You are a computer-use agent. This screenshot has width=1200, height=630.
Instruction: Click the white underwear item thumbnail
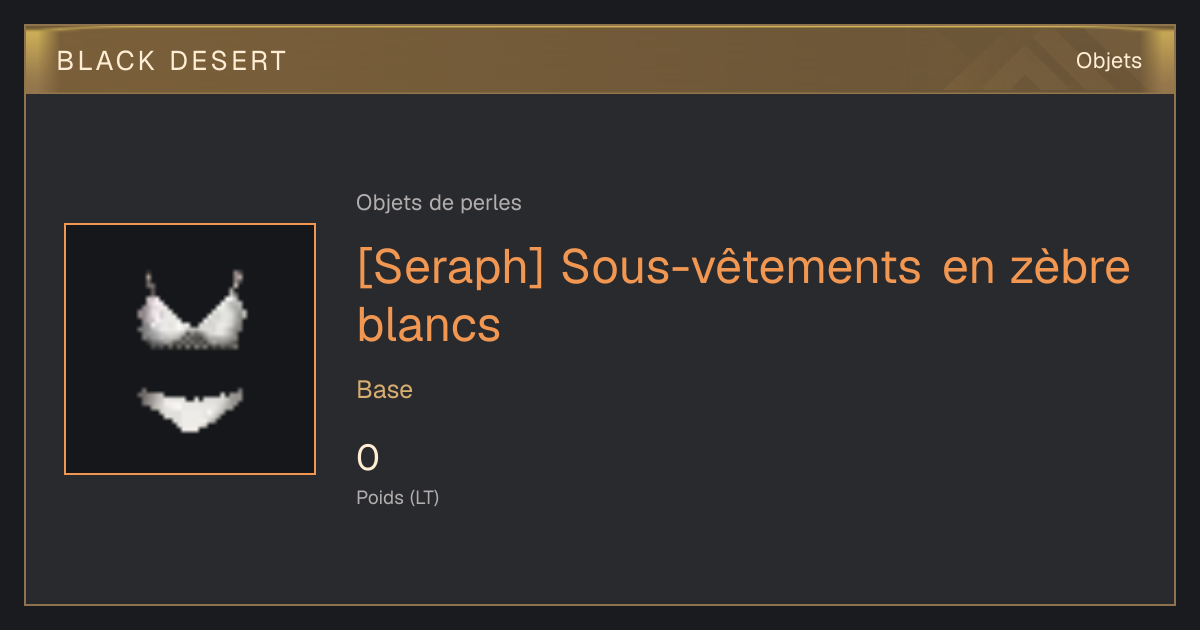pos(190,349)
